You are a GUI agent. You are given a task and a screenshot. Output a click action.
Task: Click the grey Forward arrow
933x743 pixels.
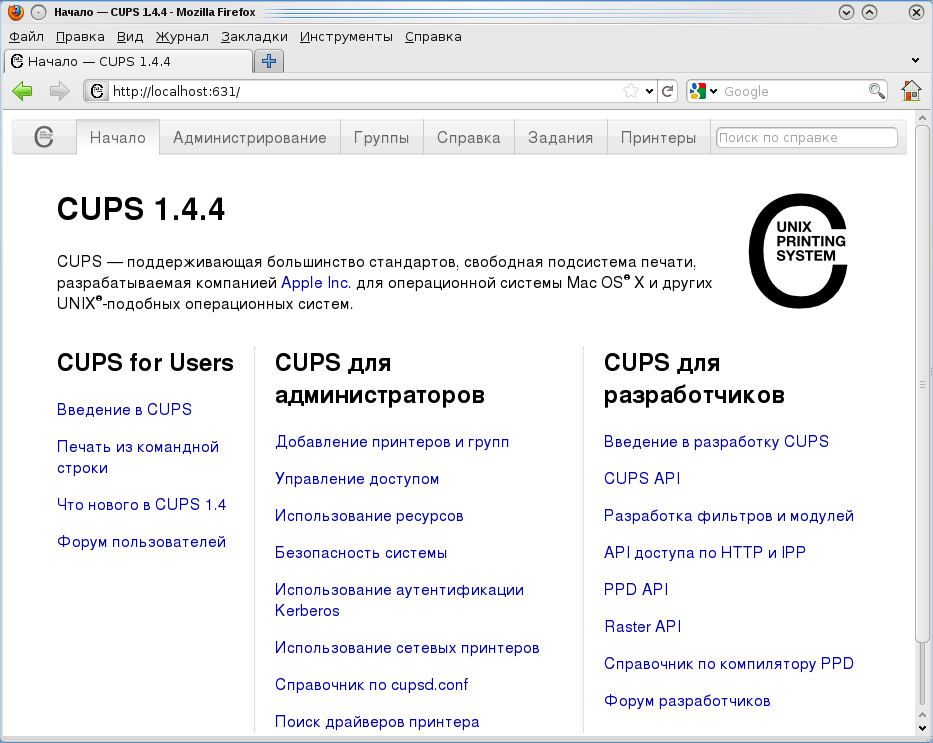59,91
